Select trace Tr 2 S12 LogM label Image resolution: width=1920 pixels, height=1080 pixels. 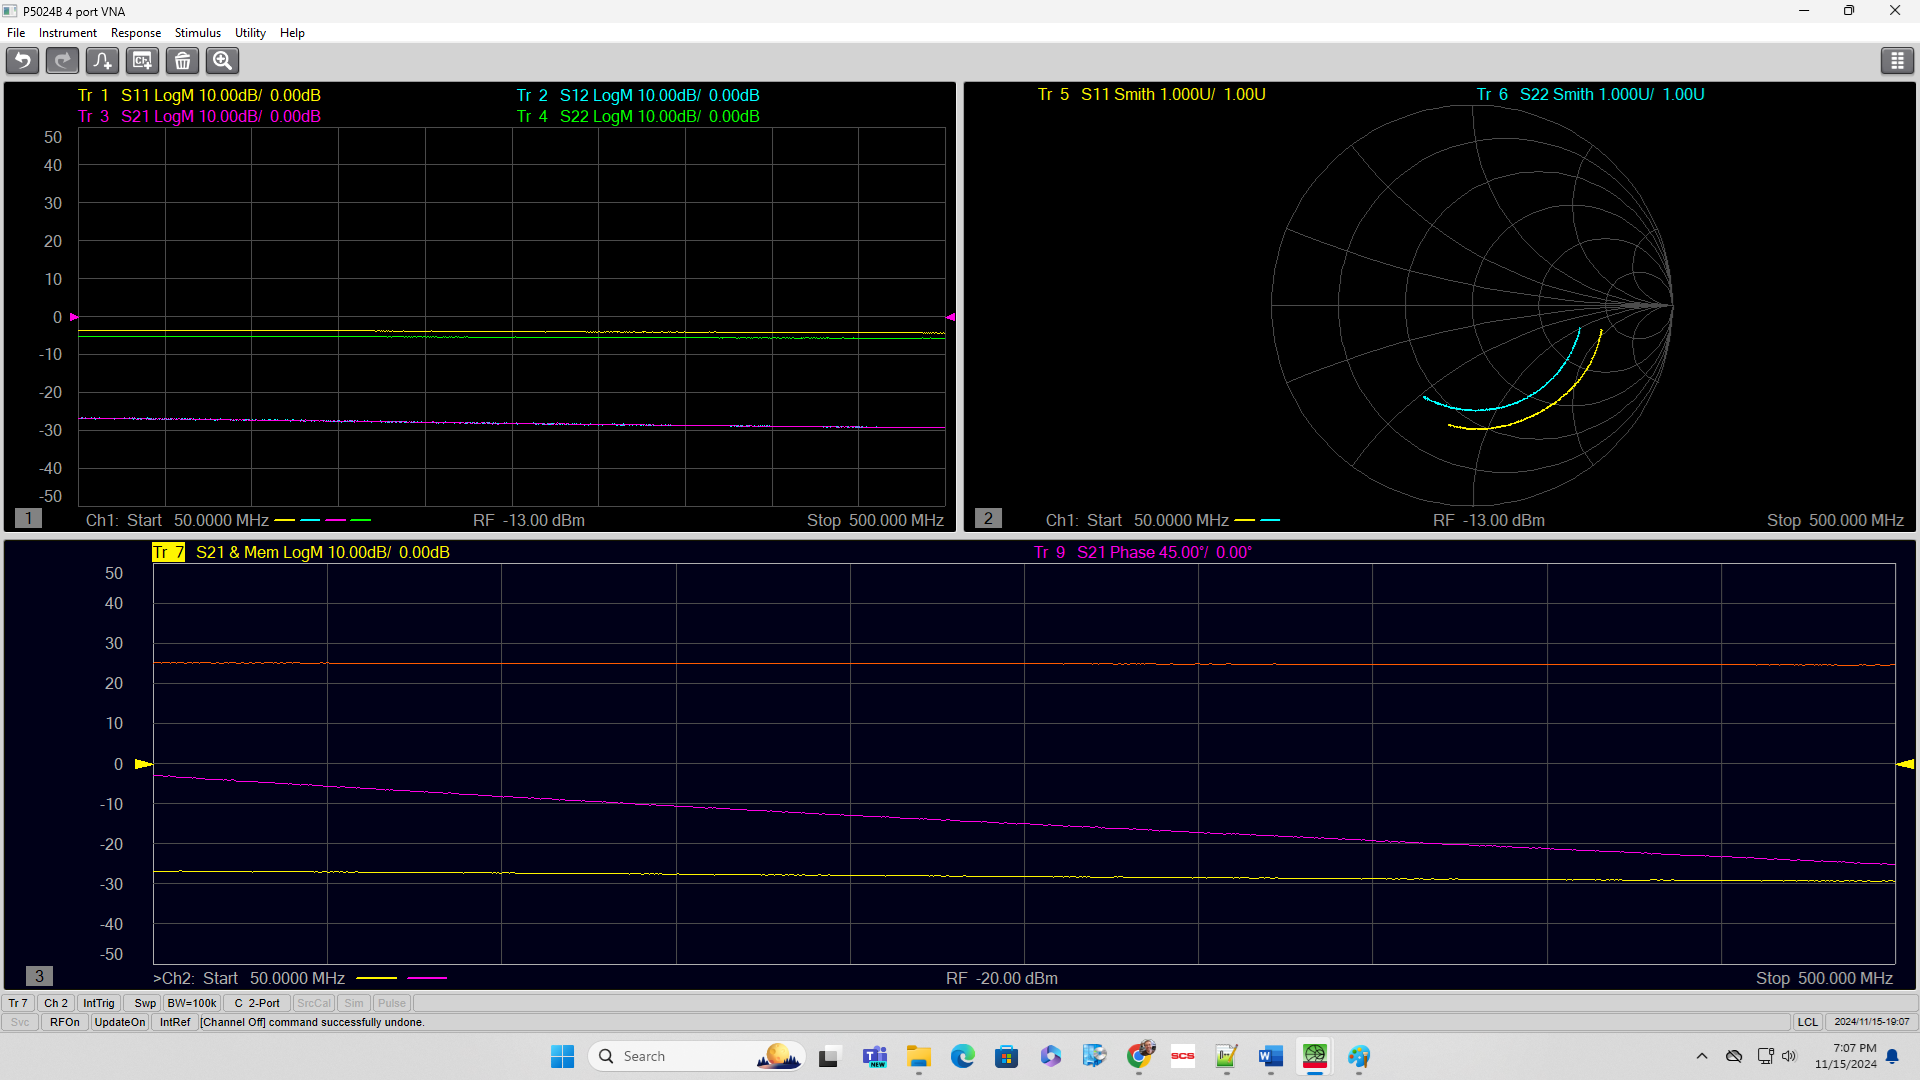[638, 95]
